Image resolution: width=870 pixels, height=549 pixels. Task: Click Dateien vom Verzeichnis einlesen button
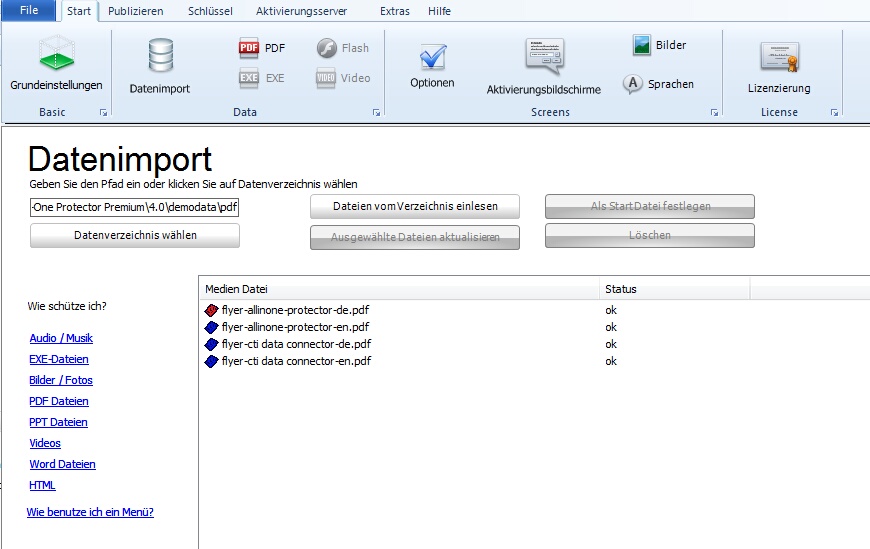click(415, 206)
